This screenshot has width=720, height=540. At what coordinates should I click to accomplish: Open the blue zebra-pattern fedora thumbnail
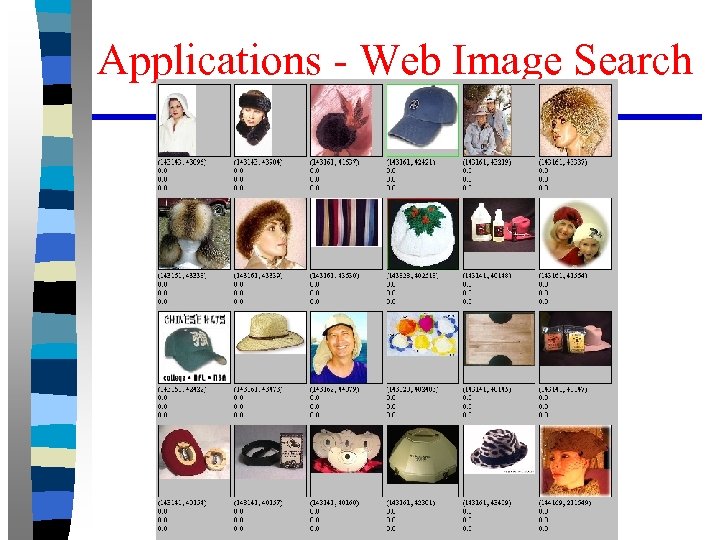pos(499,450)
